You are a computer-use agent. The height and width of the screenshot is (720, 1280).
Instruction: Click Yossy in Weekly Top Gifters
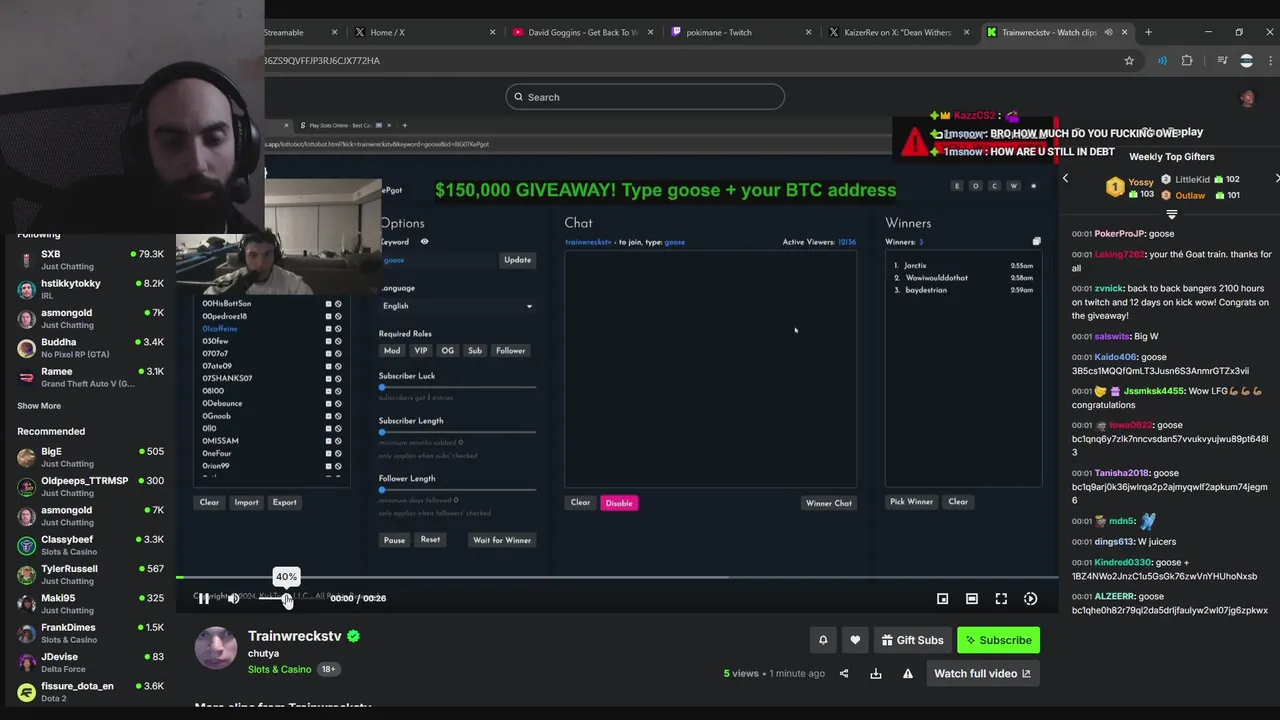(x=1141, y=183)
